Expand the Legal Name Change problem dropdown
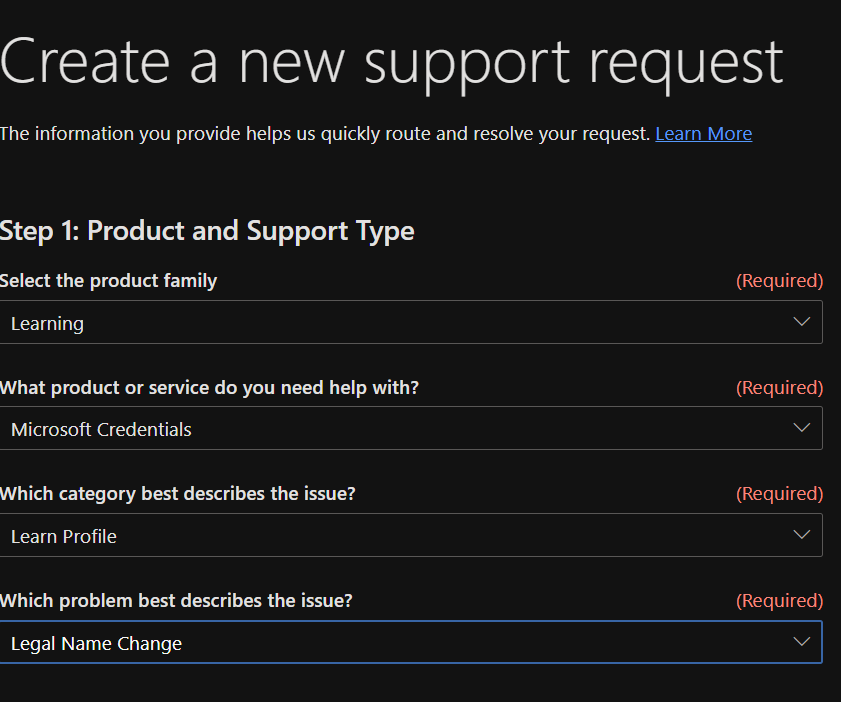Image resolution: width=841 pixels, height=702 pixels. tap(400, 643)
